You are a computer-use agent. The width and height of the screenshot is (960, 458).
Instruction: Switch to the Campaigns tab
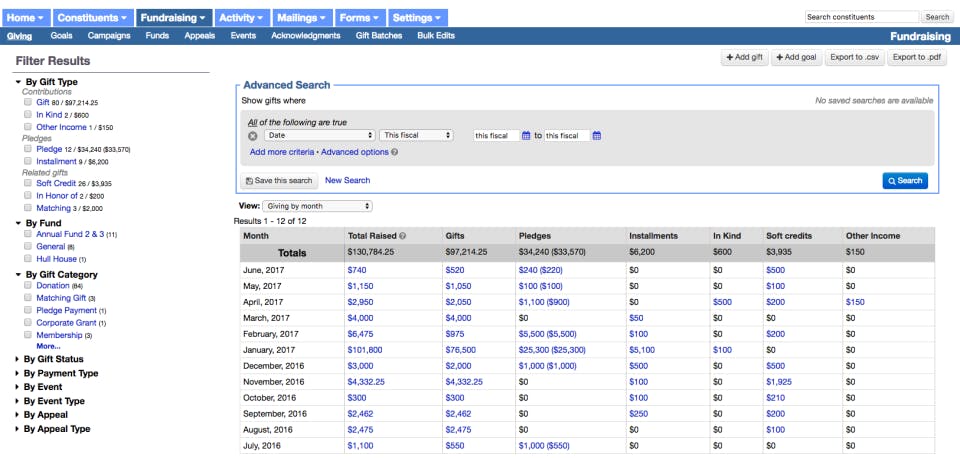pos(109,36)
